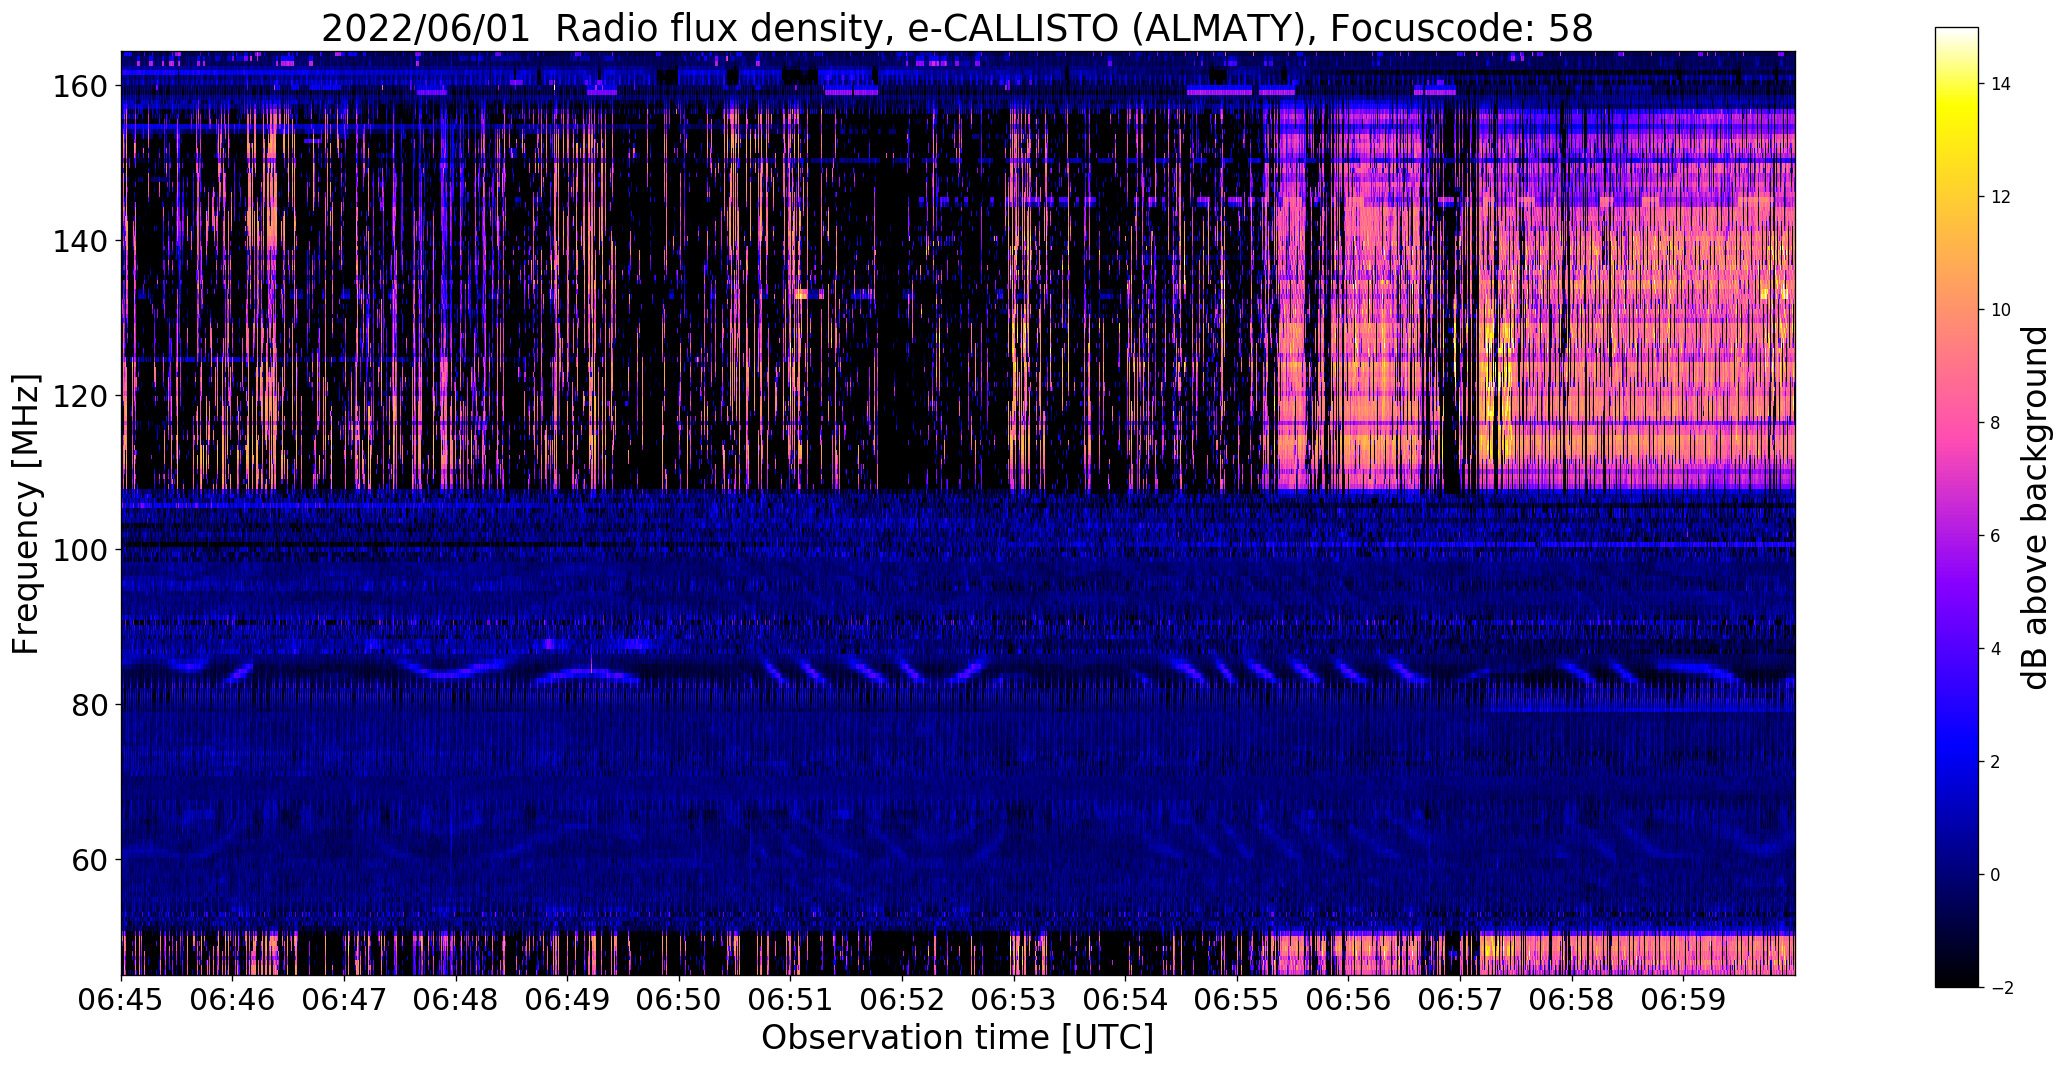The width and height of the screenshot is (2066, 1067).
Task: Click the 06:56 time tick label
Action: (1349, 999)
